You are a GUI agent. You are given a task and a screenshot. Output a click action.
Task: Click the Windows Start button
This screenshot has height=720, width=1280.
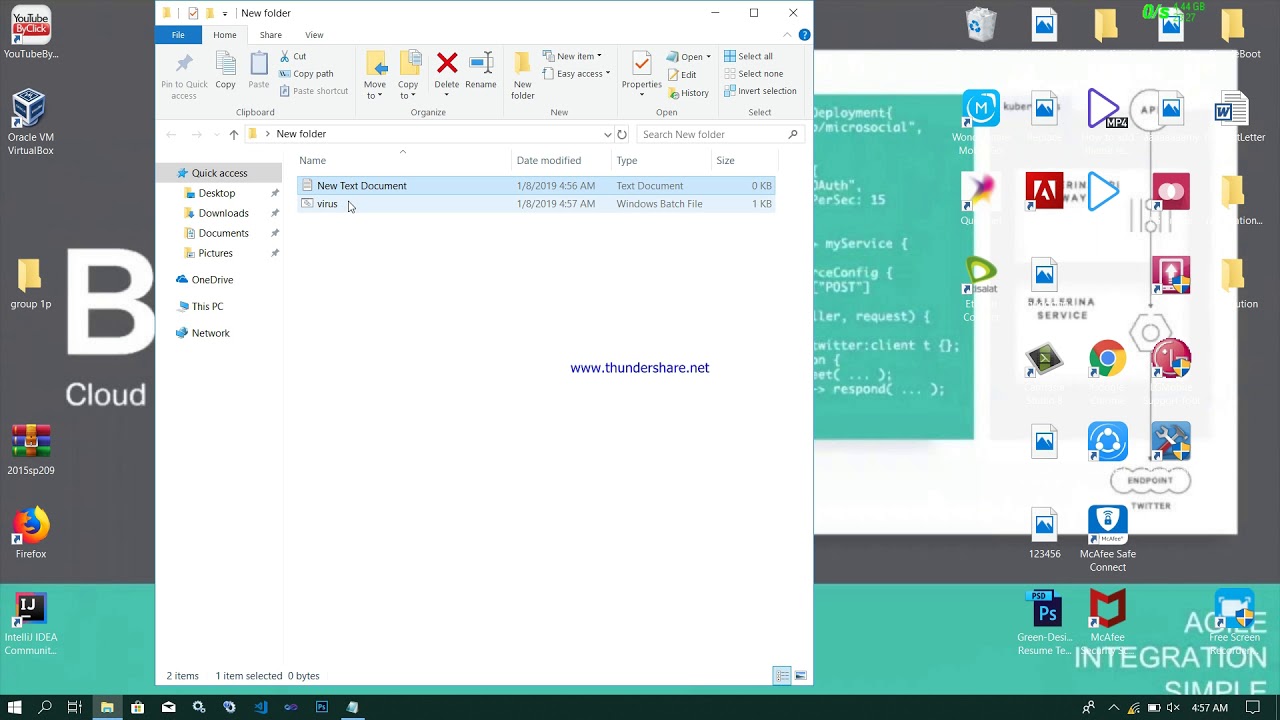tap(15, 707)
